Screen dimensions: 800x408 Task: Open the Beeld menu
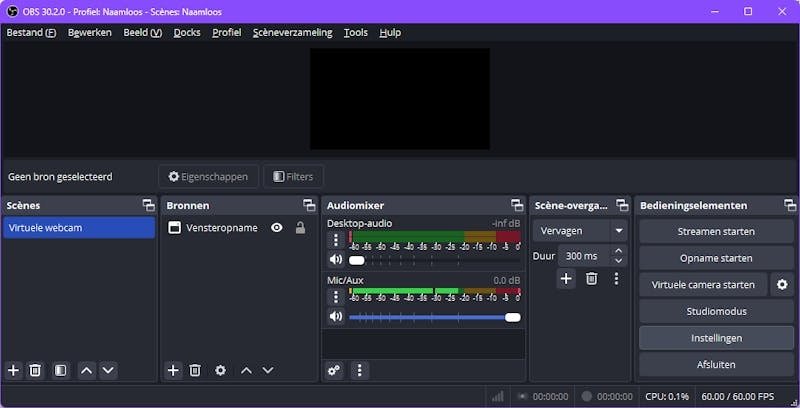click(x=142, y=33)
